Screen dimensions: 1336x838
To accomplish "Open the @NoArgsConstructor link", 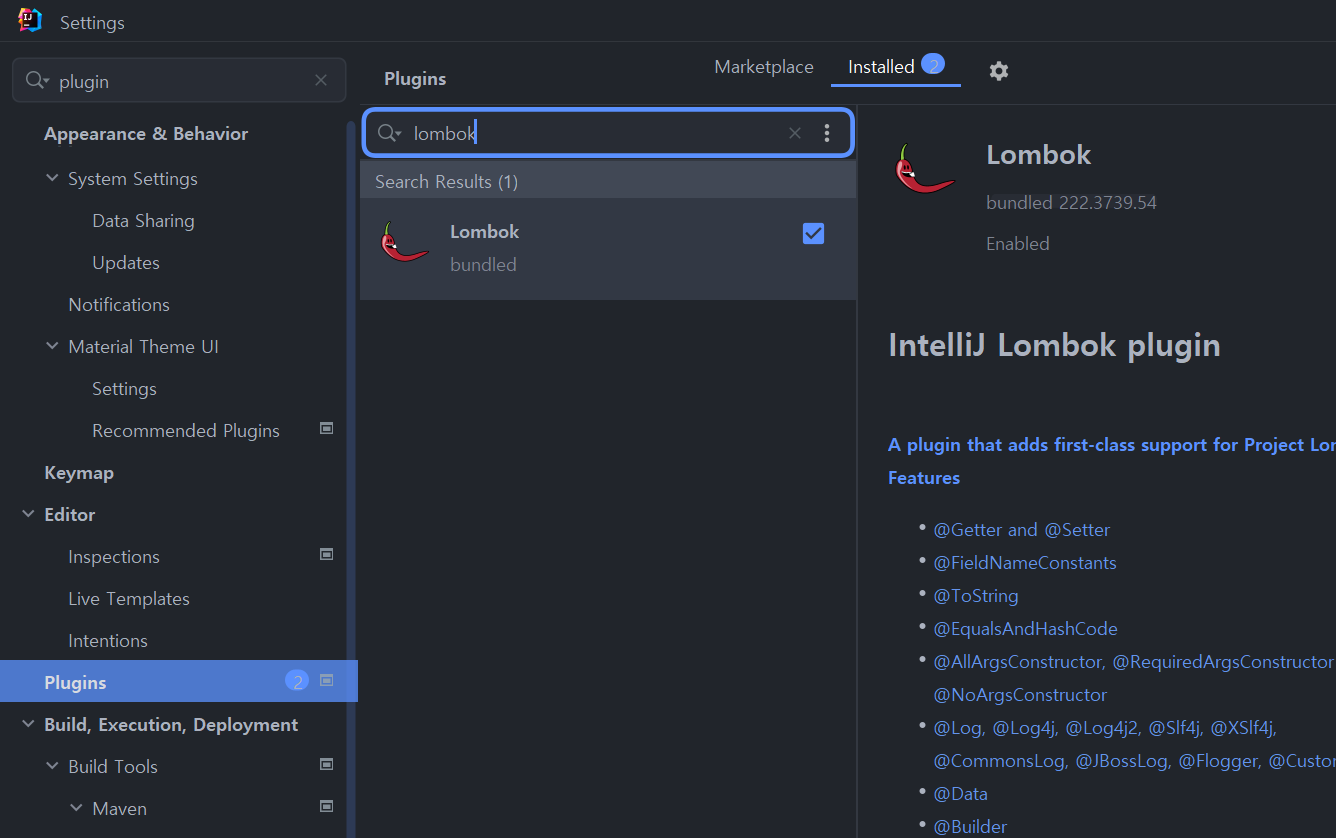I will [x=1020, y=695].
